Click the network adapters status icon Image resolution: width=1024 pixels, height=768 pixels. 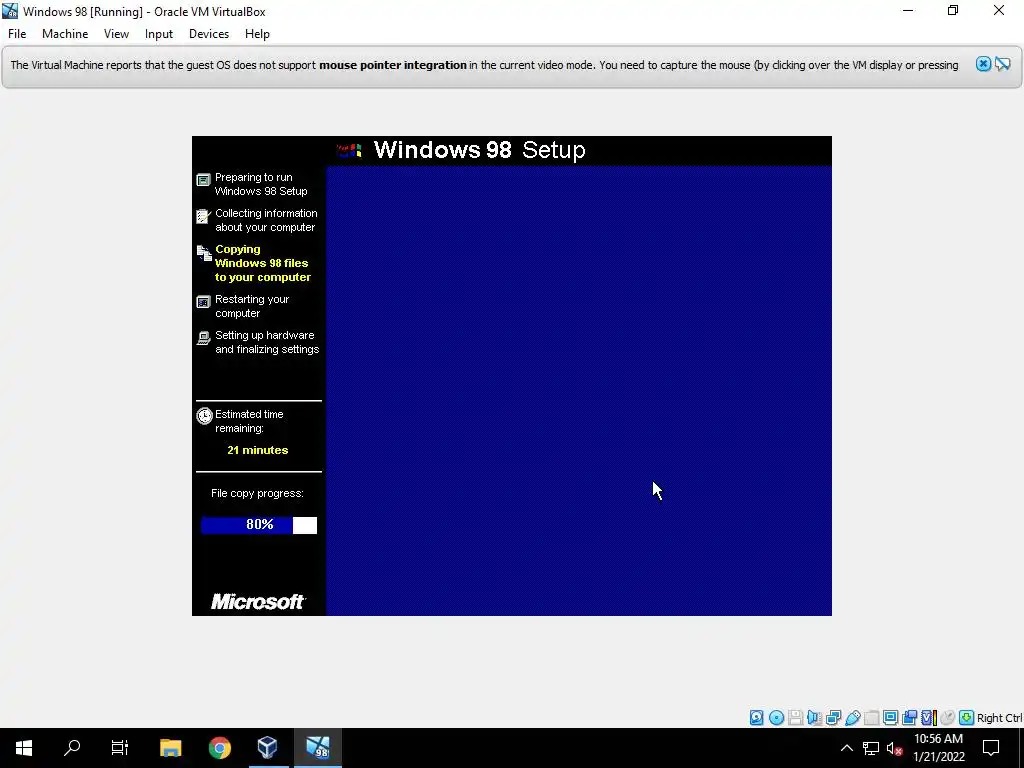[833, 718]
